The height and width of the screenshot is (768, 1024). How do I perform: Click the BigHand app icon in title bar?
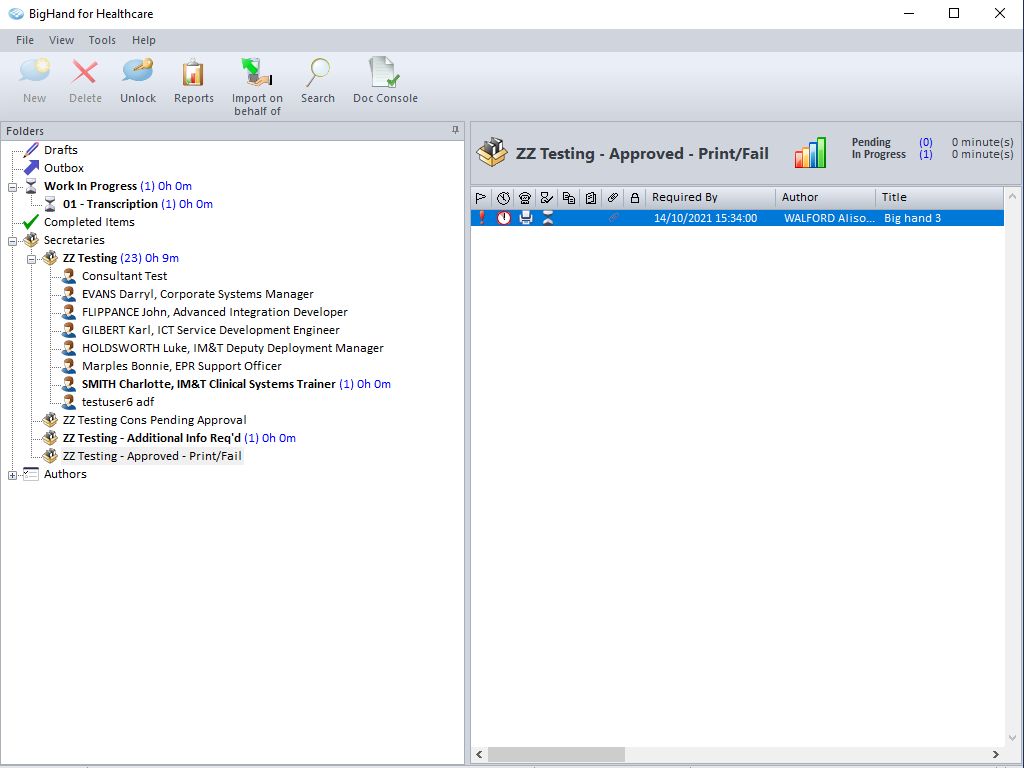(16, 14)
